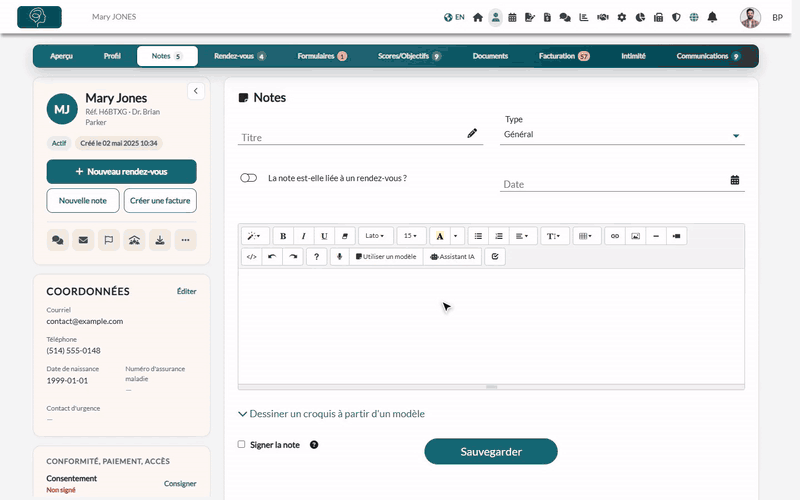This screenshot has height=500, width=800.
Task: Switch to the Facturation tab
Action: click(564, 56)
